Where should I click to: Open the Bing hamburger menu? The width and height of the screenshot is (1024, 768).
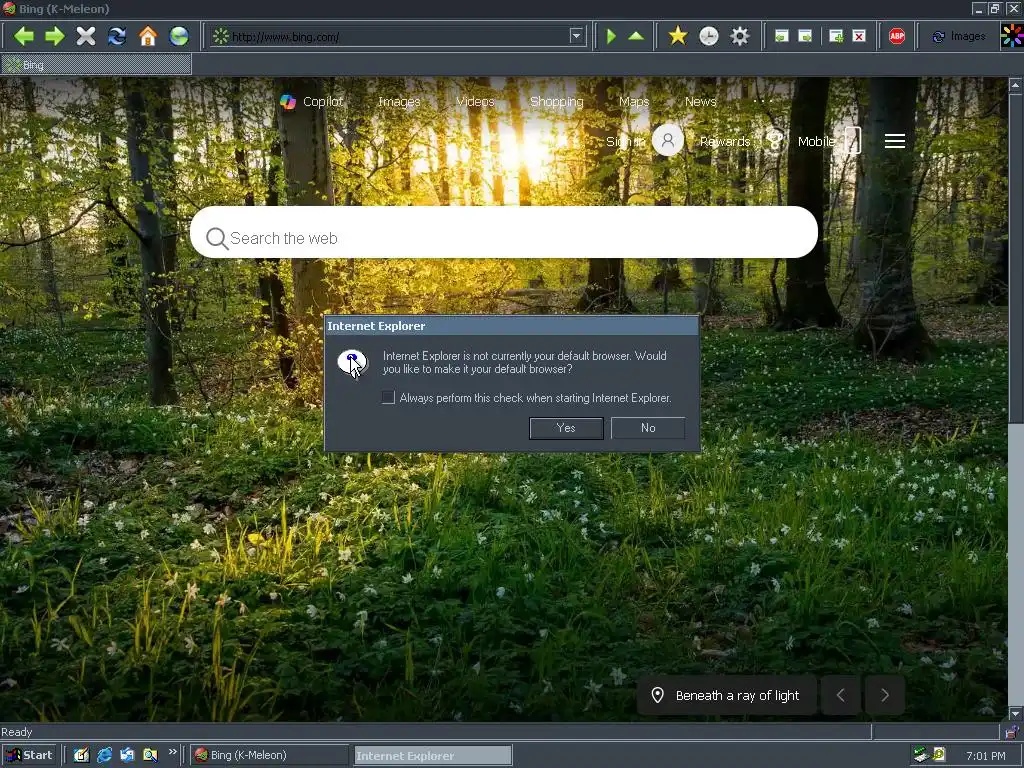pos(895,141)
